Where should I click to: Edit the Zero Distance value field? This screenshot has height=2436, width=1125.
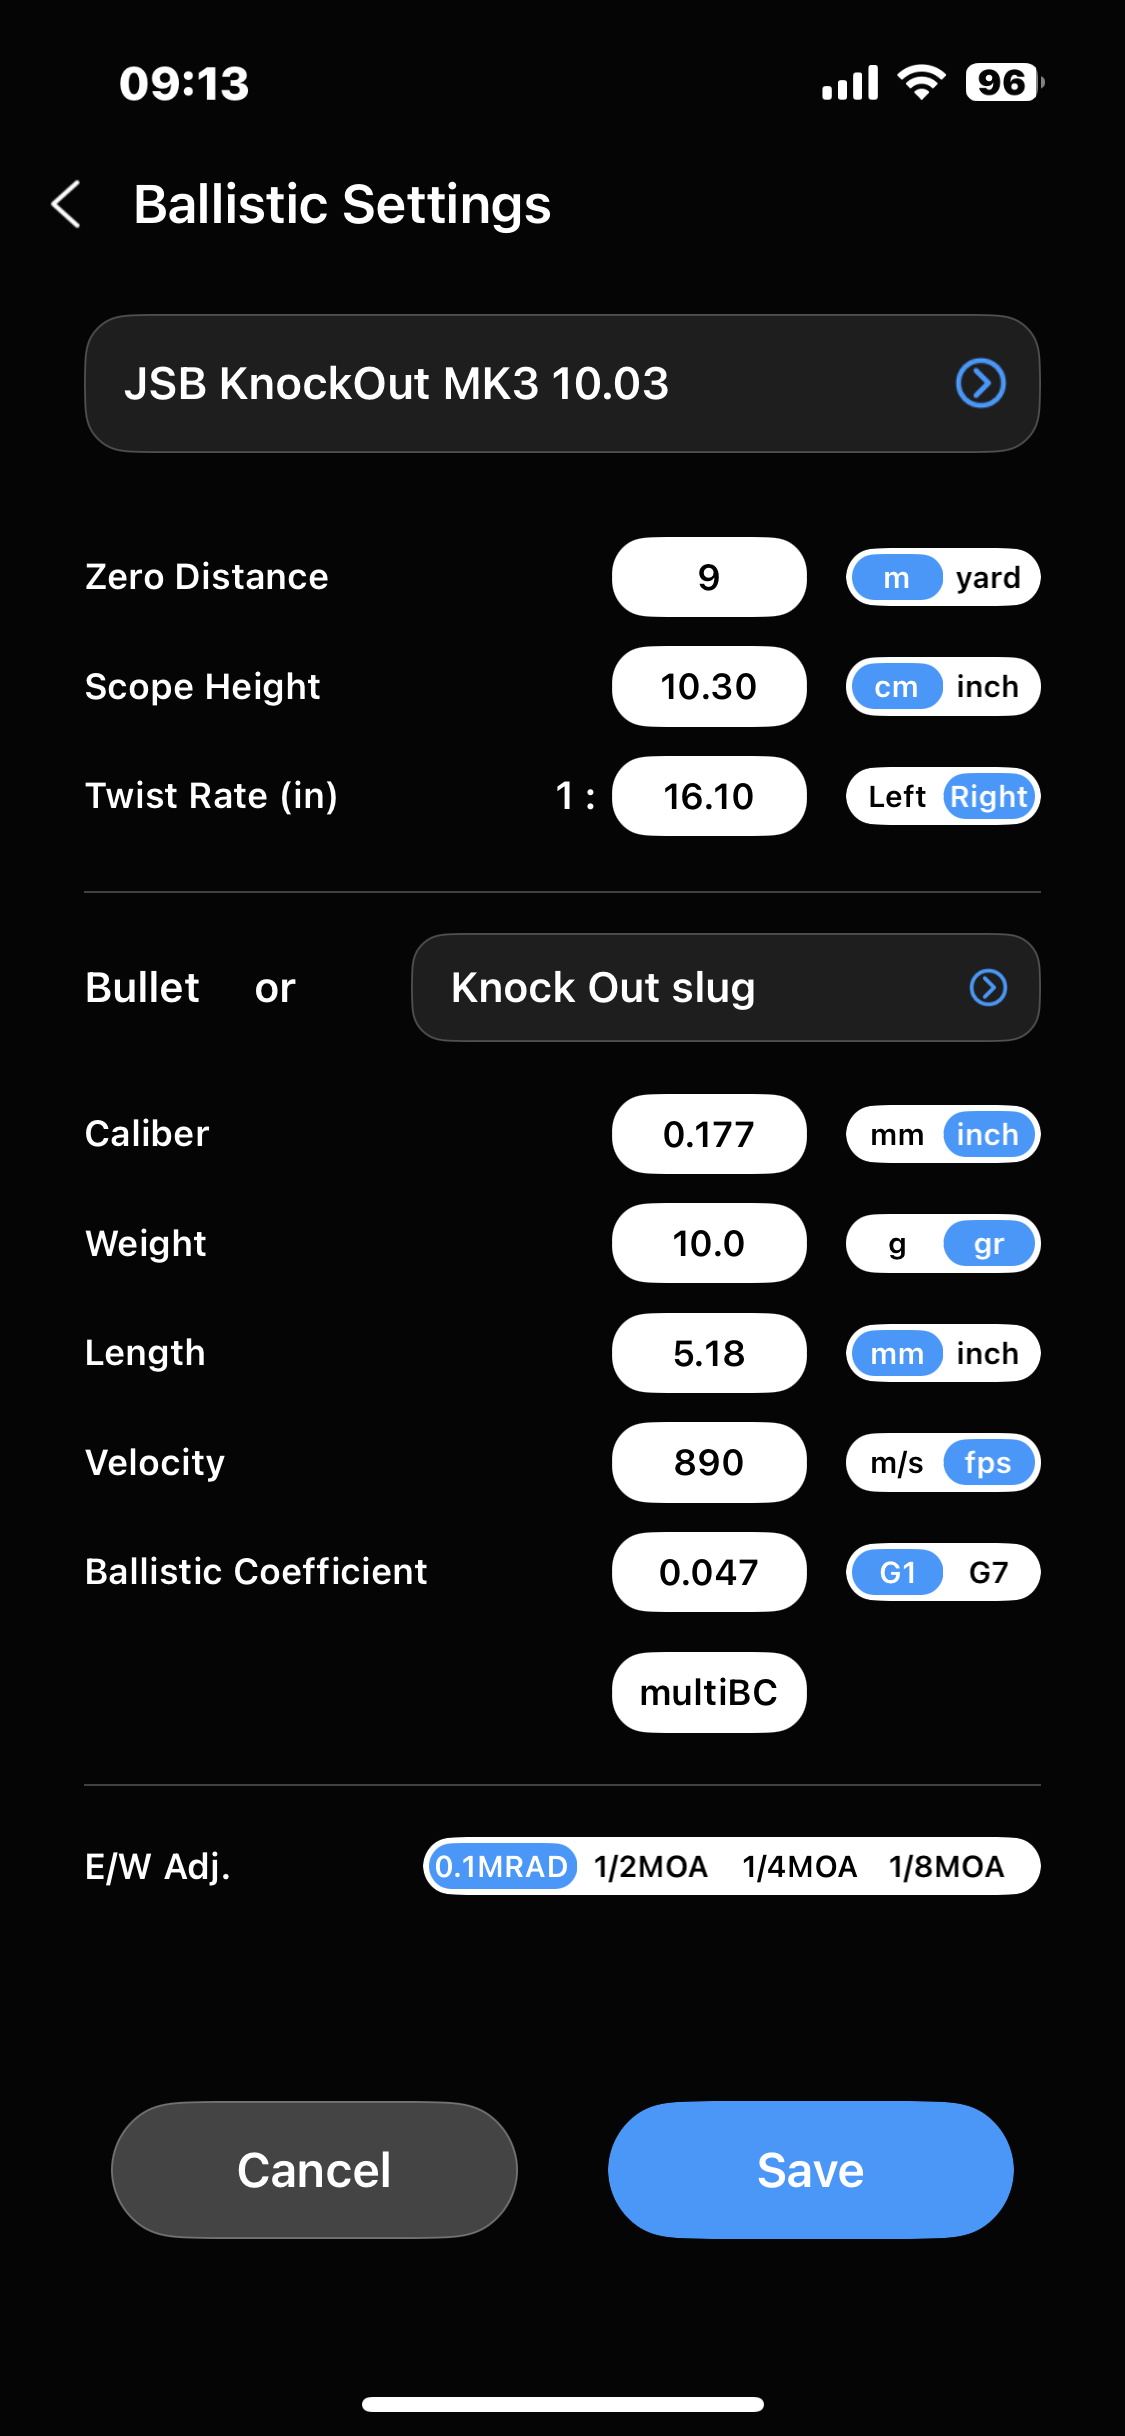[709, 577]
